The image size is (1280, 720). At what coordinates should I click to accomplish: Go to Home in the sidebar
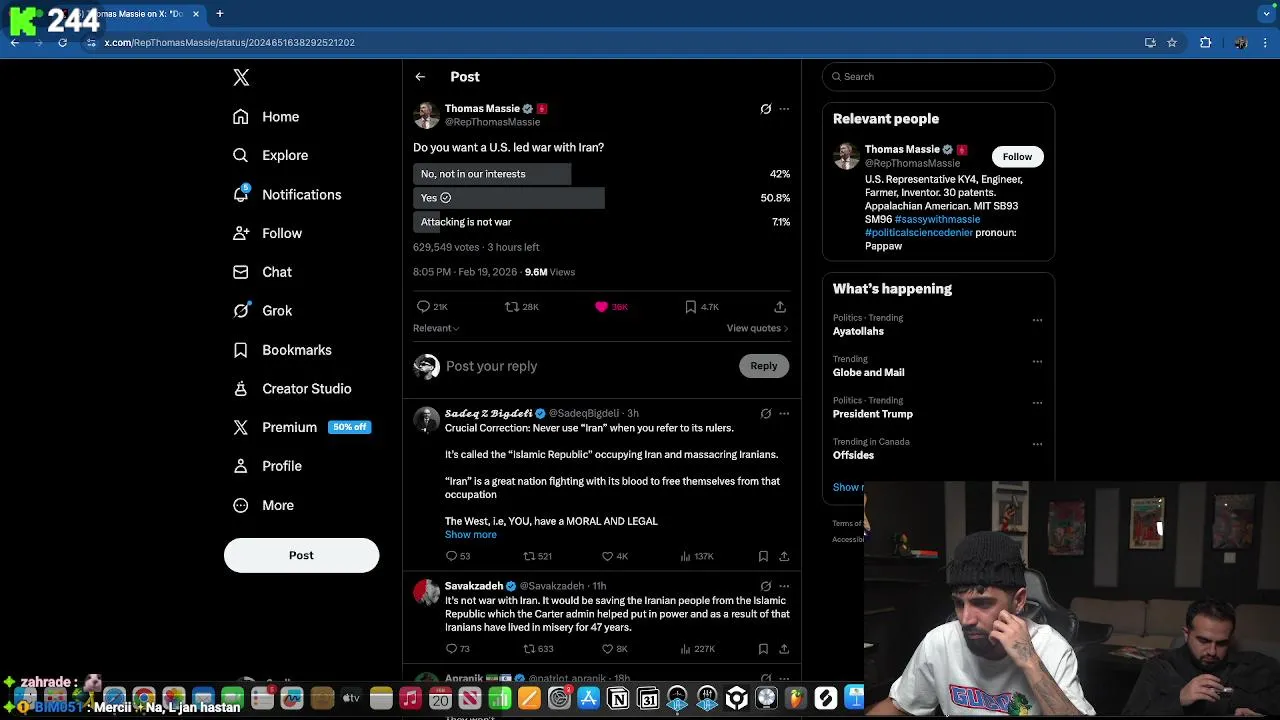pyautogui.click(x=266, y=117)
